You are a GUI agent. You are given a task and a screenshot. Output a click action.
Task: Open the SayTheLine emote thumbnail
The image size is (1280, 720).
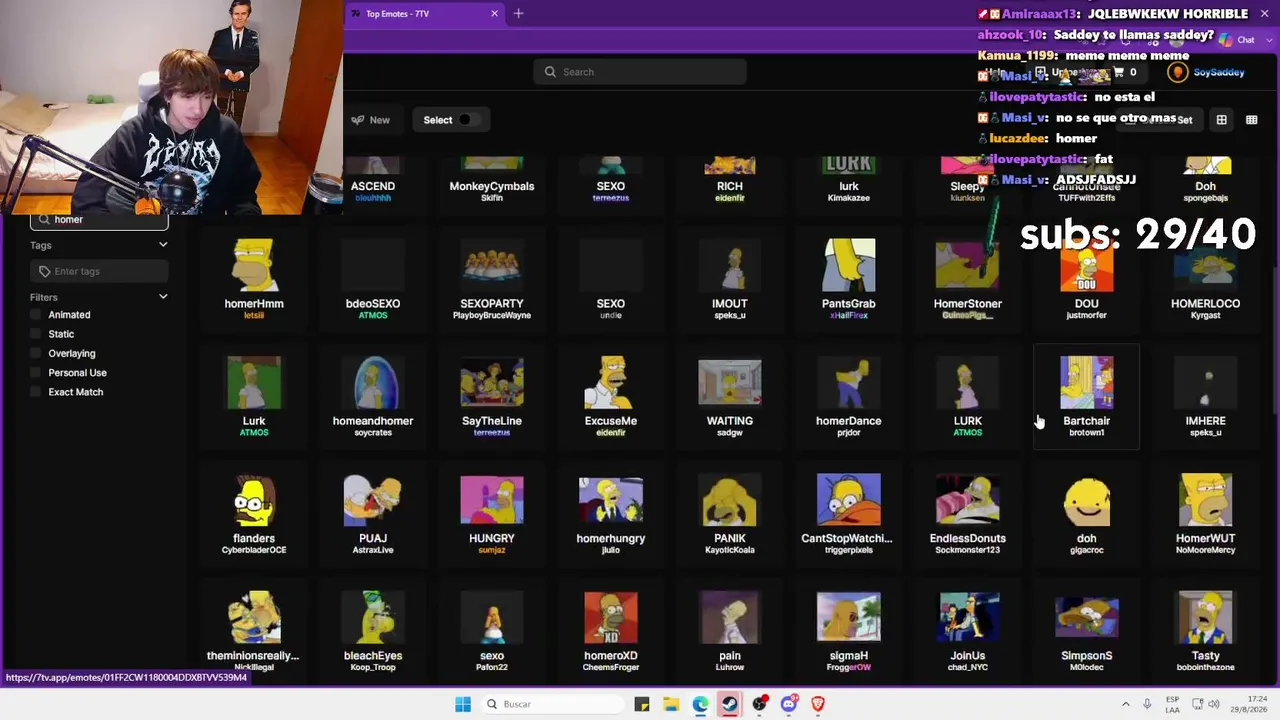click(x=492, y=382)
